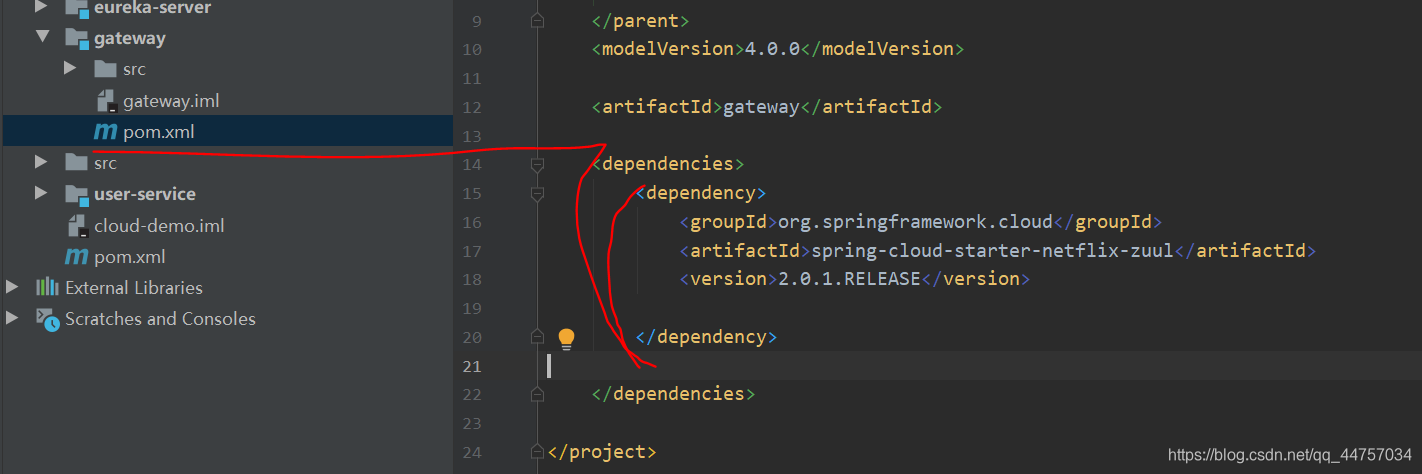Select the user-service module name
The height and width of the screenshot is (474, 1422).
click(145, 193)
